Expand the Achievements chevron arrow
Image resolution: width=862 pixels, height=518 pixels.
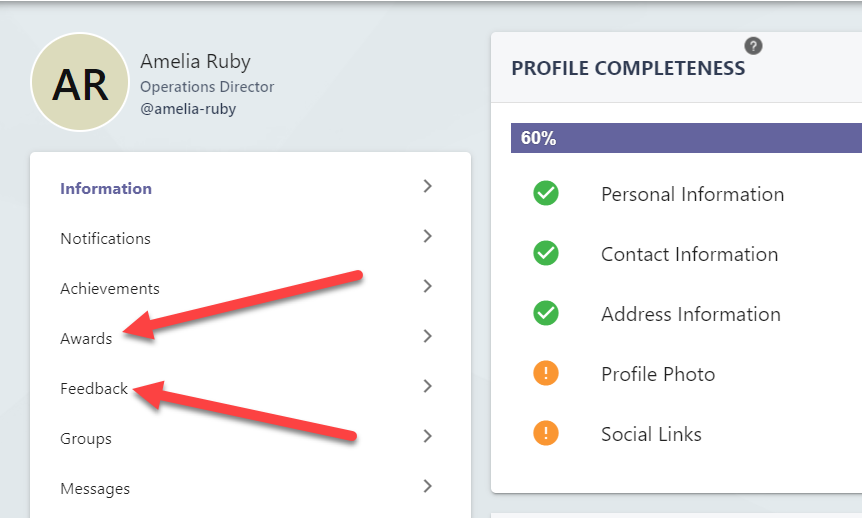[428, 286]
